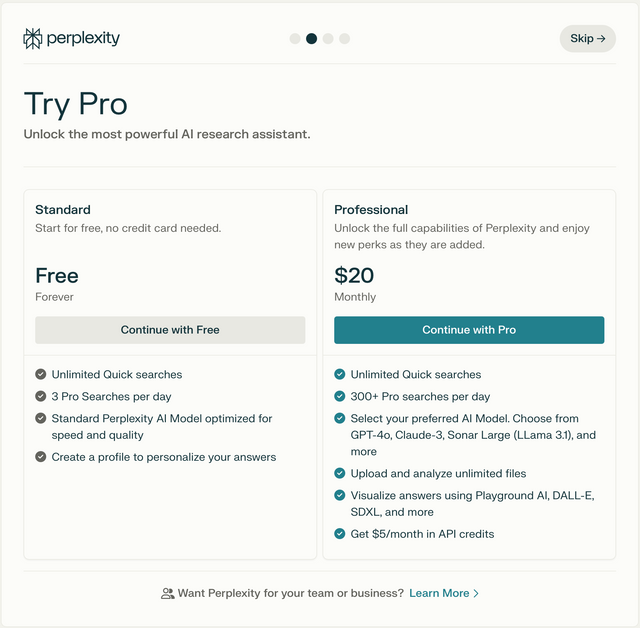Jump to the third onboarding step dot

click(328, 39)
